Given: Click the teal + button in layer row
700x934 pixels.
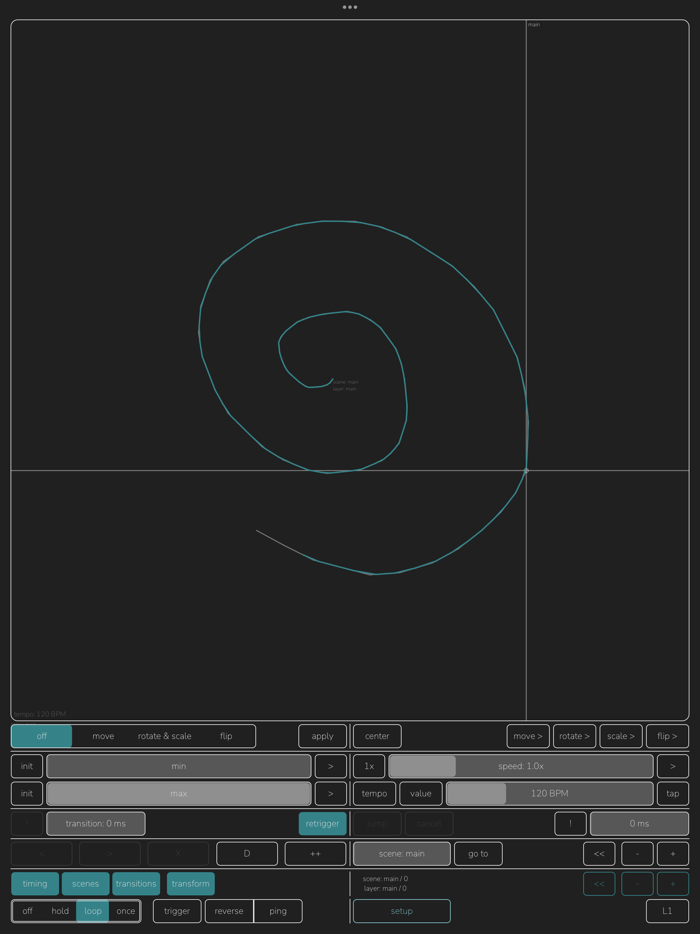Looking at the screenshot, I should tap(673, 884).
